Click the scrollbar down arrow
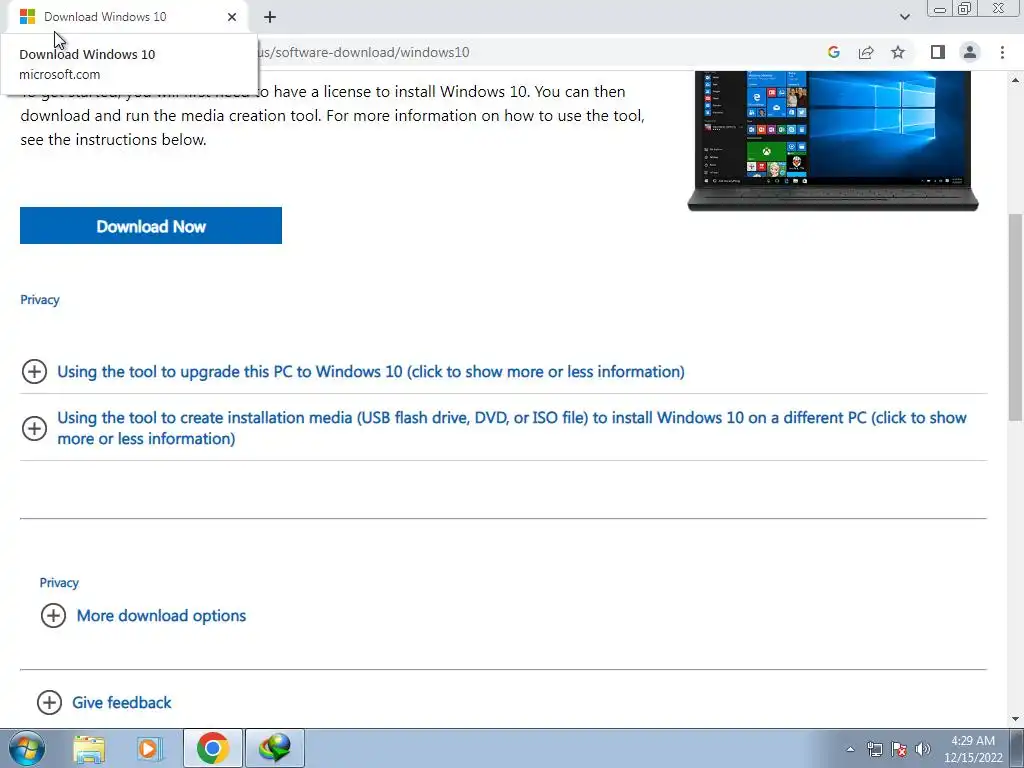 click(x=1016, y=719)
